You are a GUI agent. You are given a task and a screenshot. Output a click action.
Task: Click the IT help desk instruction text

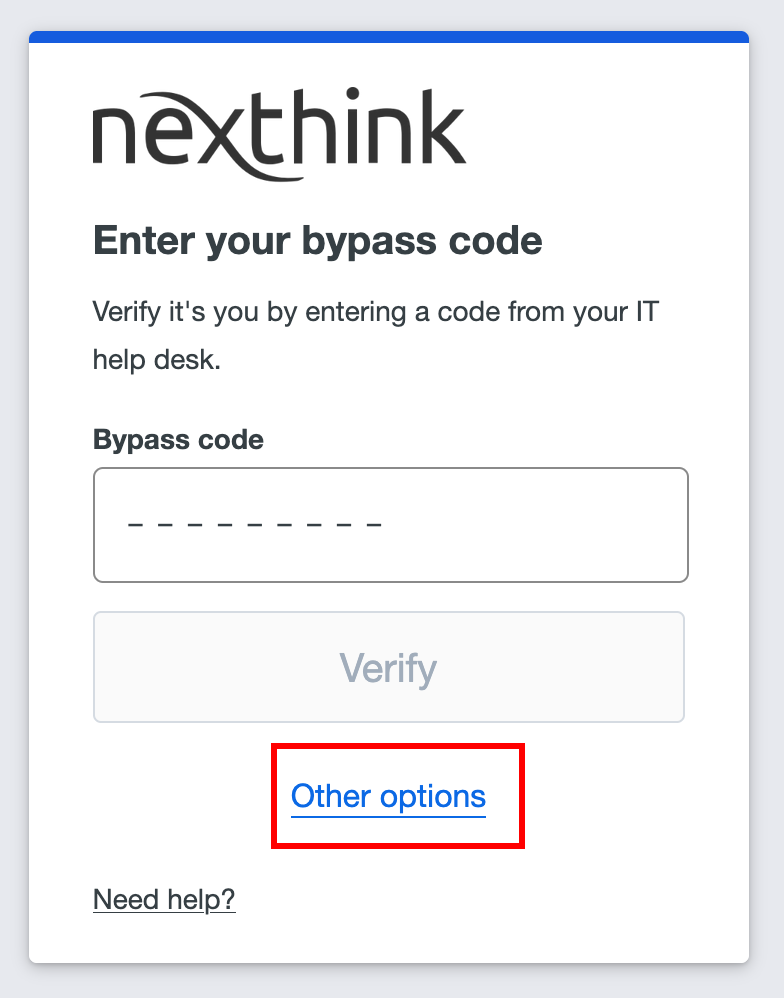375,311
